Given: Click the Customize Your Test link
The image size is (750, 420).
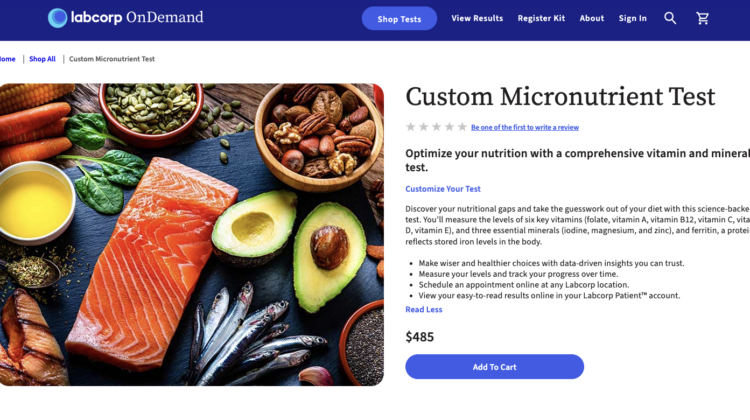Looking at the screenshot, I should point(443,189).
